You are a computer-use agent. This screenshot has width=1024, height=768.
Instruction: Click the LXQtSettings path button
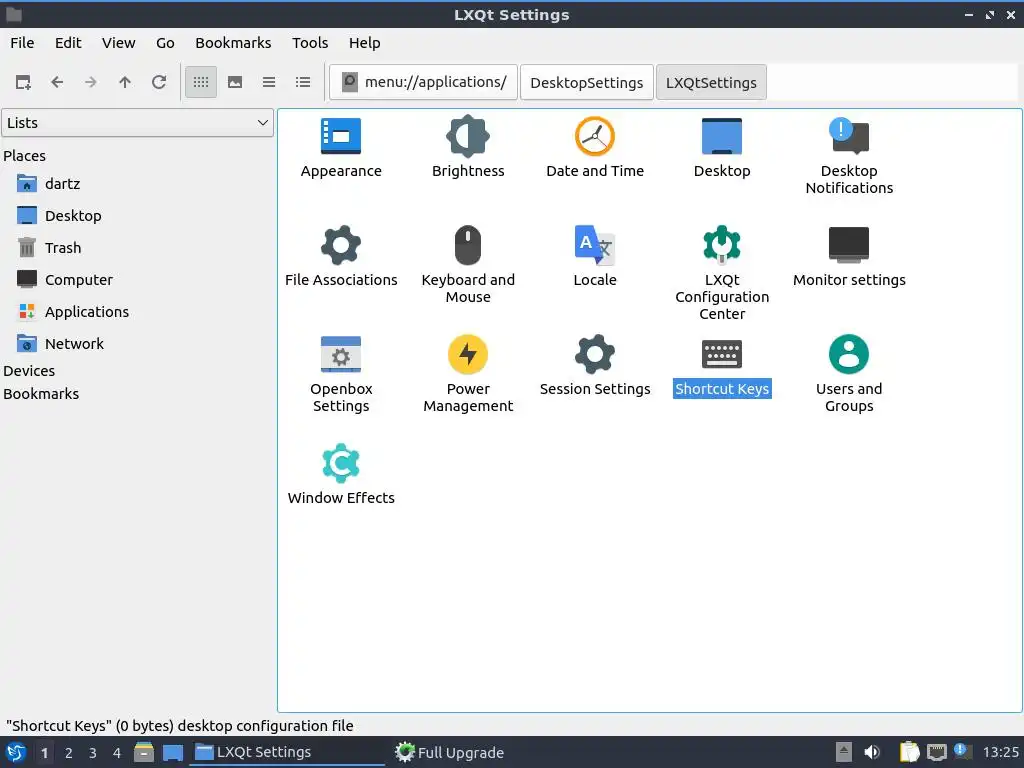click(x=711, y=82)
